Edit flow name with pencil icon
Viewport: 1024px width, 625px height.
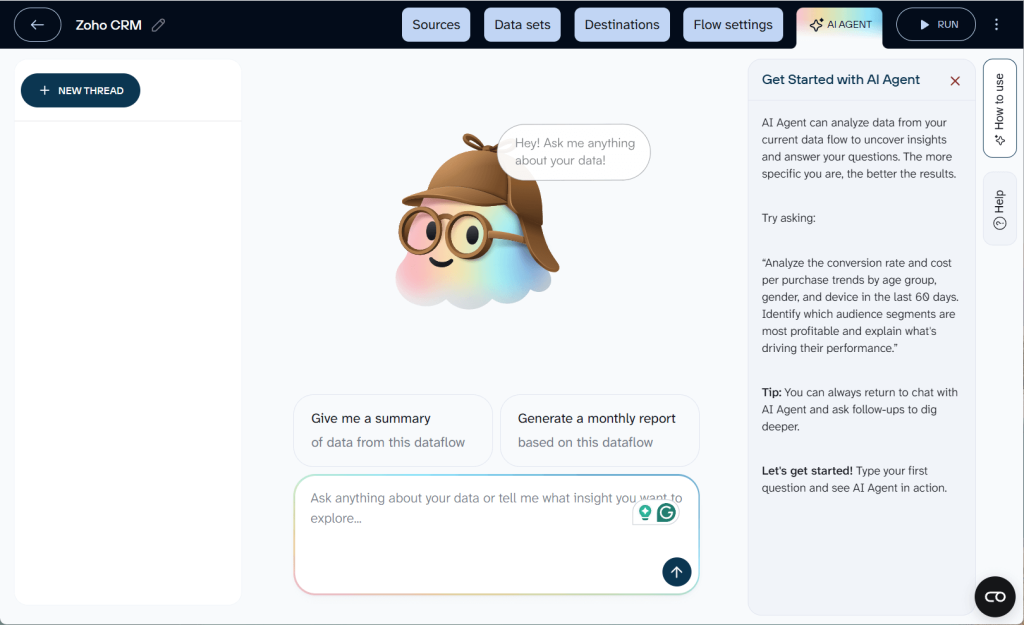click(x=159, y=25)
